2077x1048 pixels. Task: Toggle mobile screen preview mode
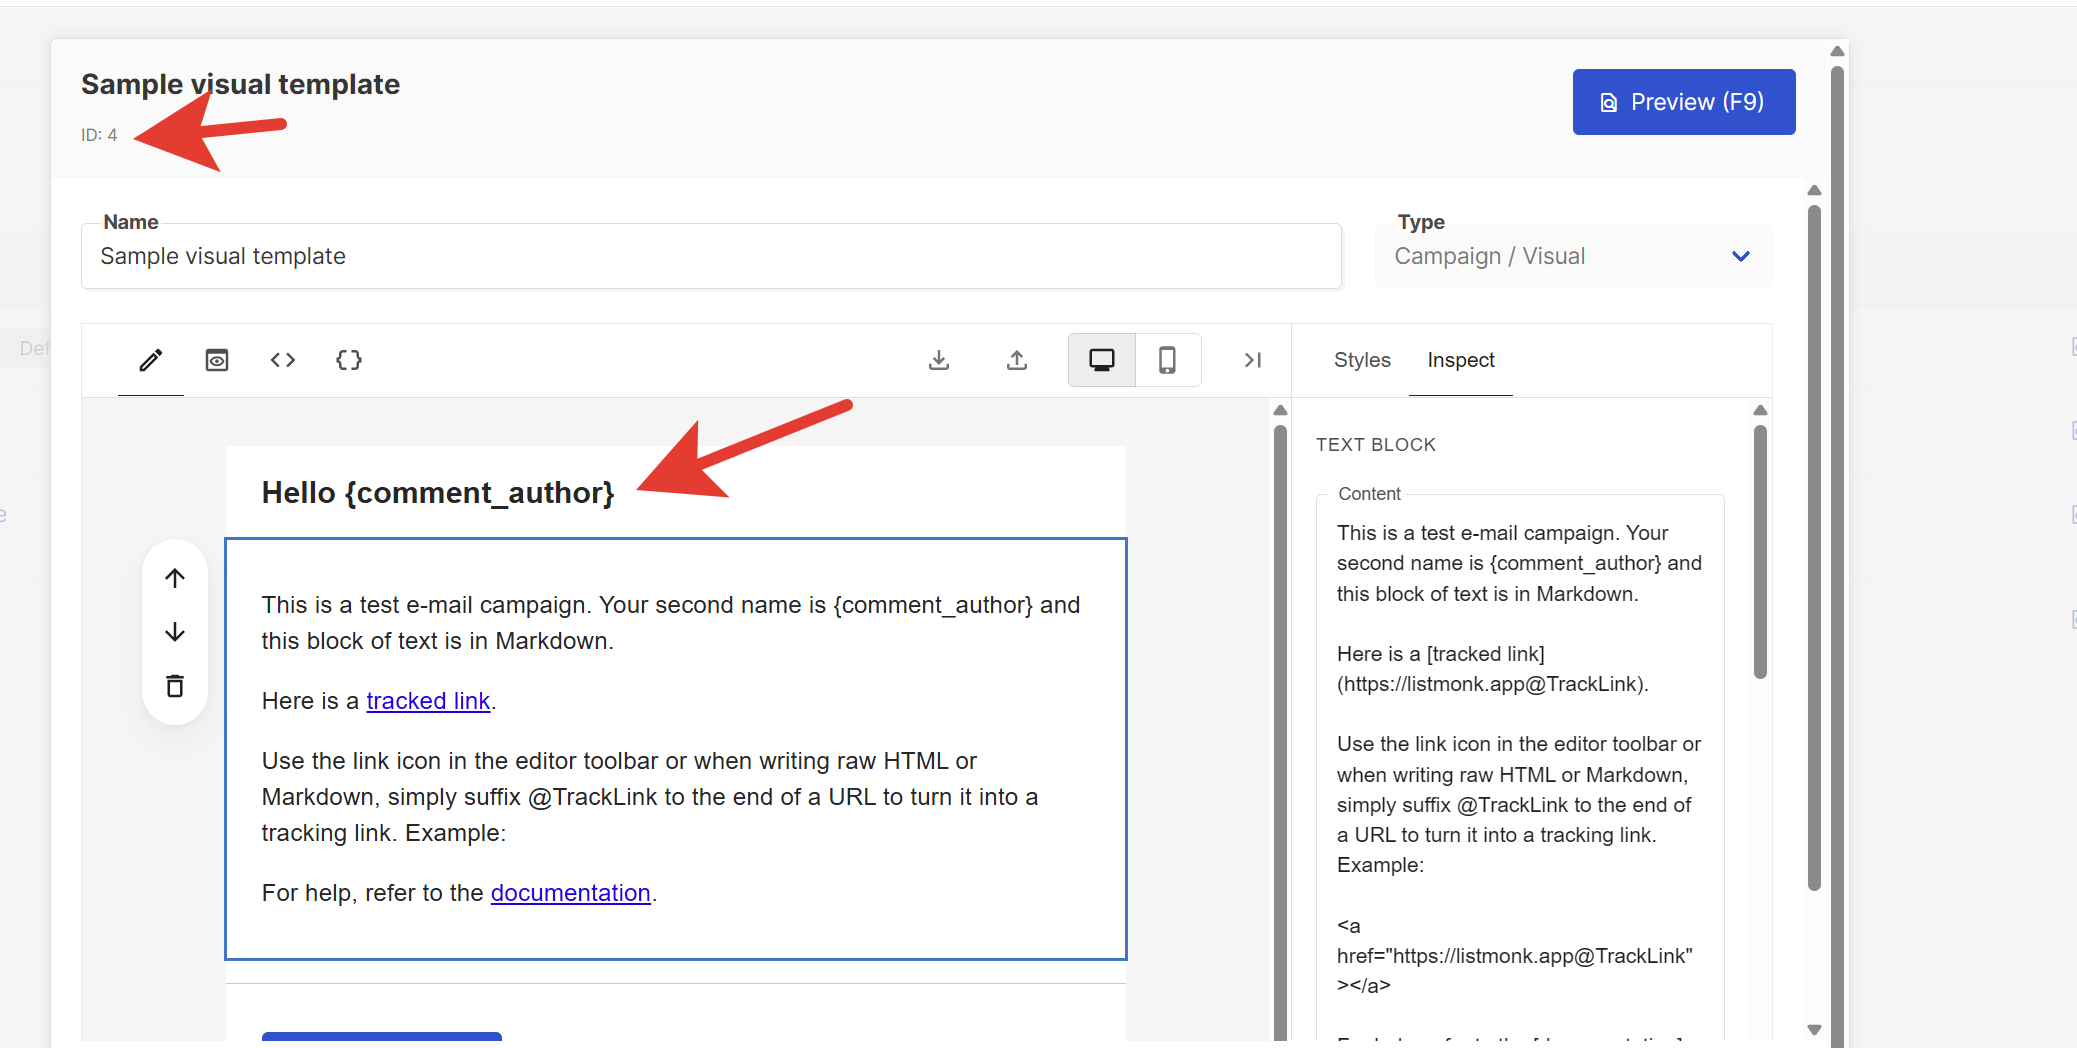tap(1167, 360)
